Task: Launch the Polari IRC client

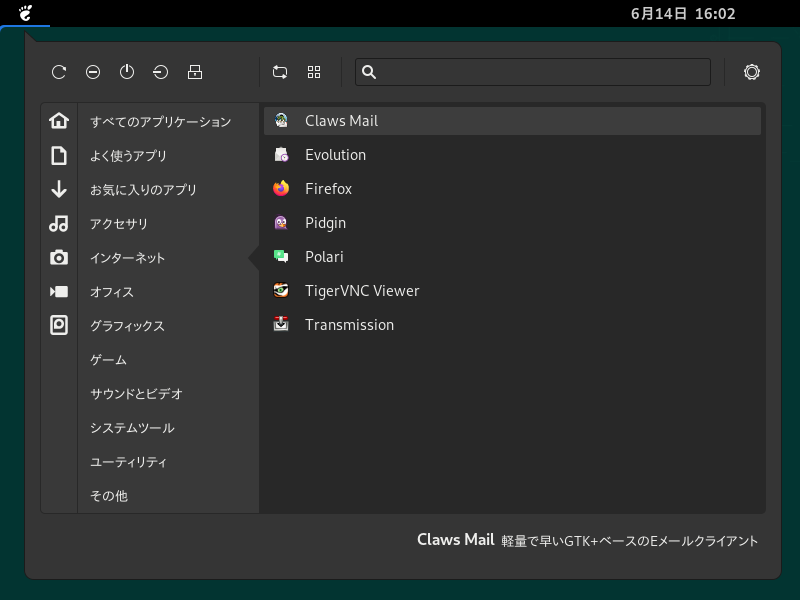Action: click(x=512, y=257)
